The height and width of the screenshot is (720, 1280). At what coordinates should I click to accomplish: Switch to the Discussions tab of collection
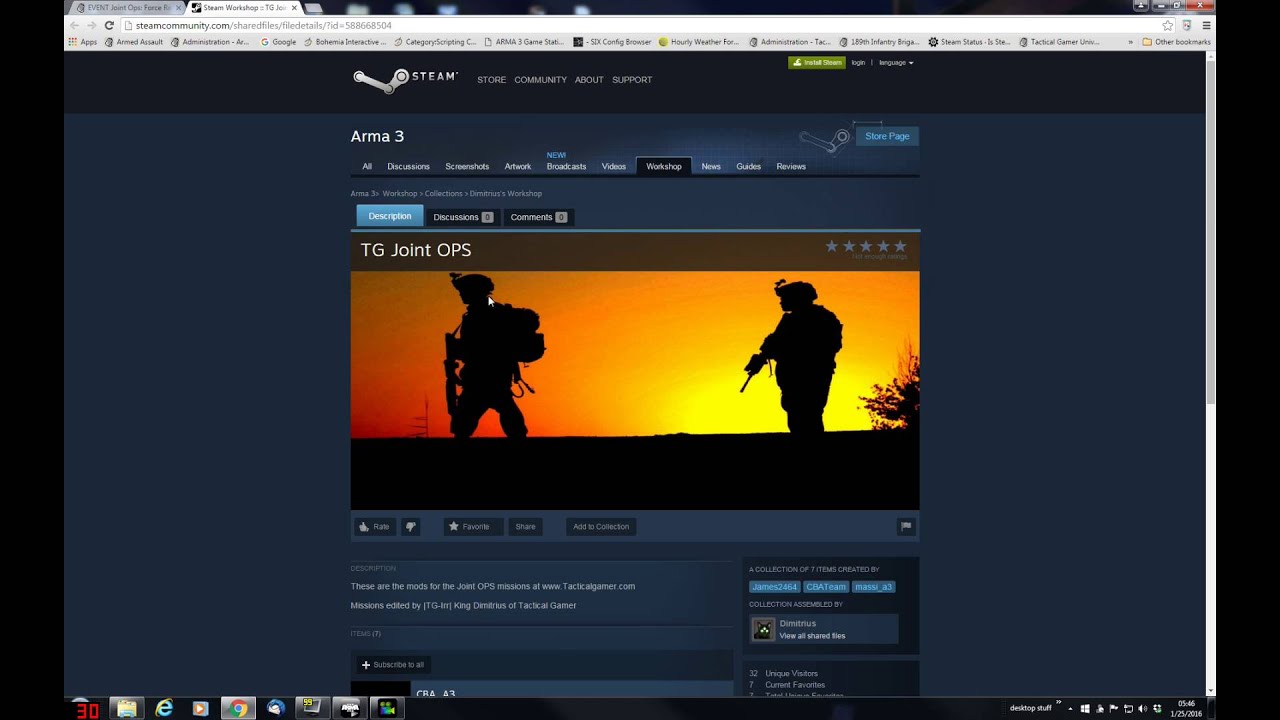tap(463, 217)
